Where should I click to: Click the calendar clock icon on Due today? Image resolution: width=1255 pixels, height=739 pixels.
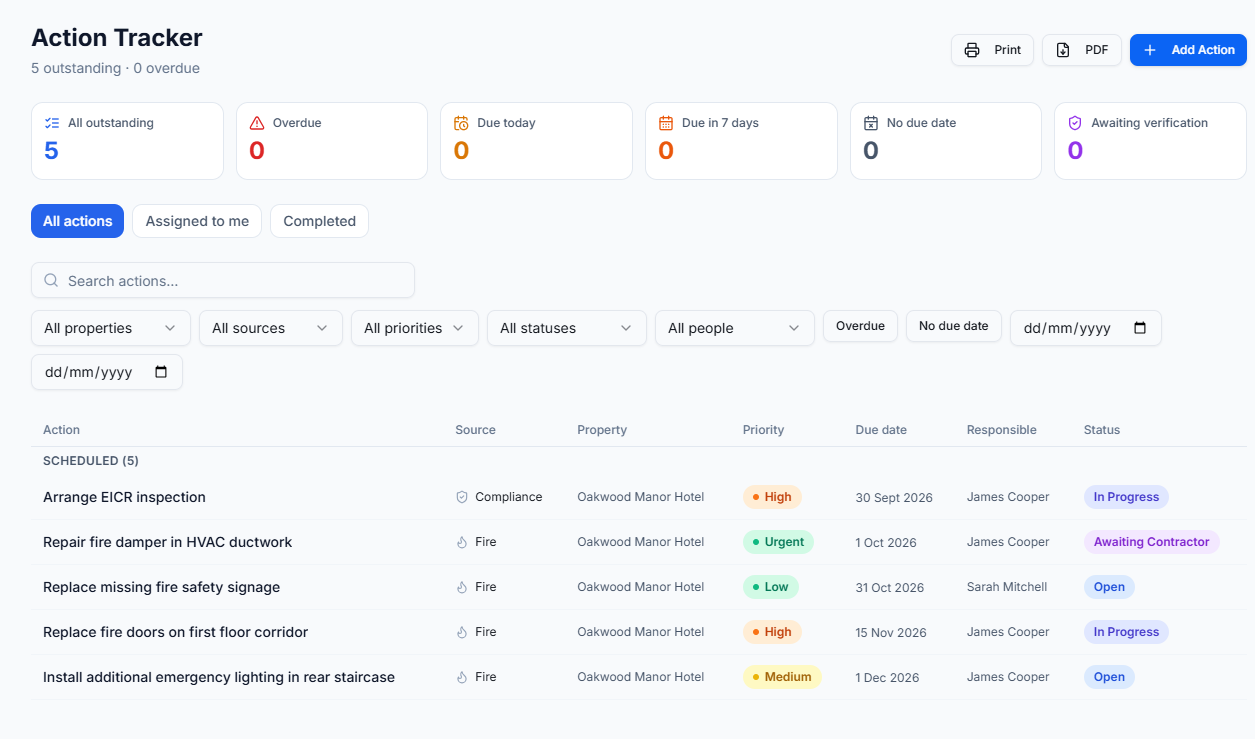[x=461, y=123]
